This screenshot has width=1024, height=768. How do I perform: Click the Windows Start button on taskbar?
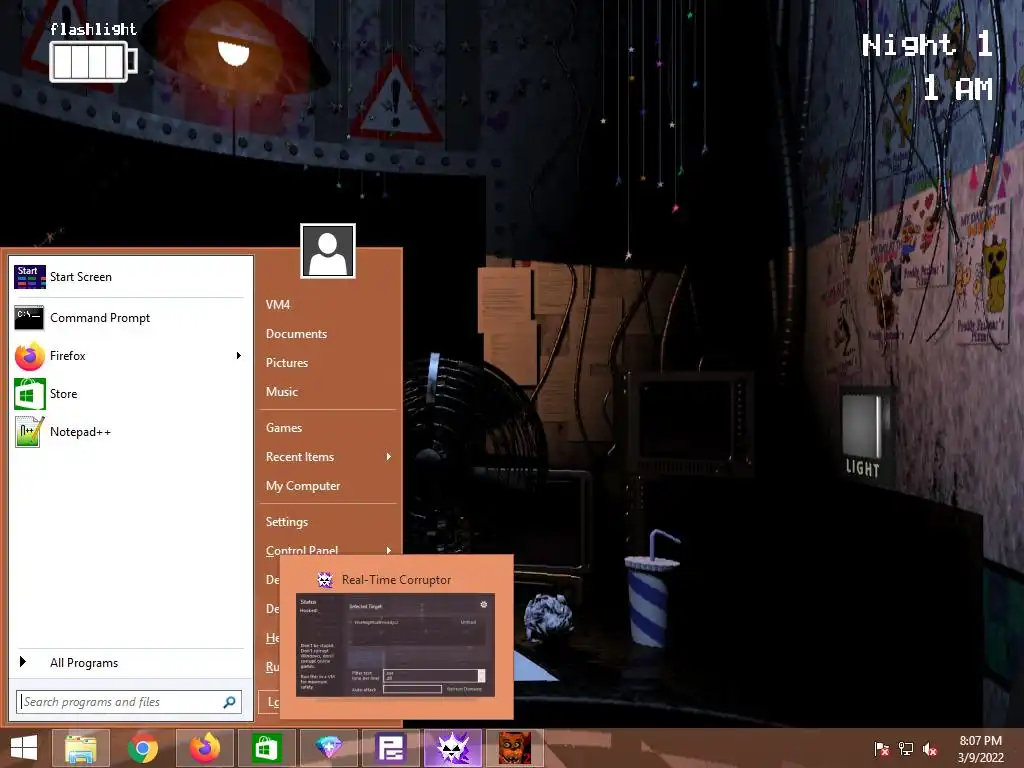tap(24, 748)
